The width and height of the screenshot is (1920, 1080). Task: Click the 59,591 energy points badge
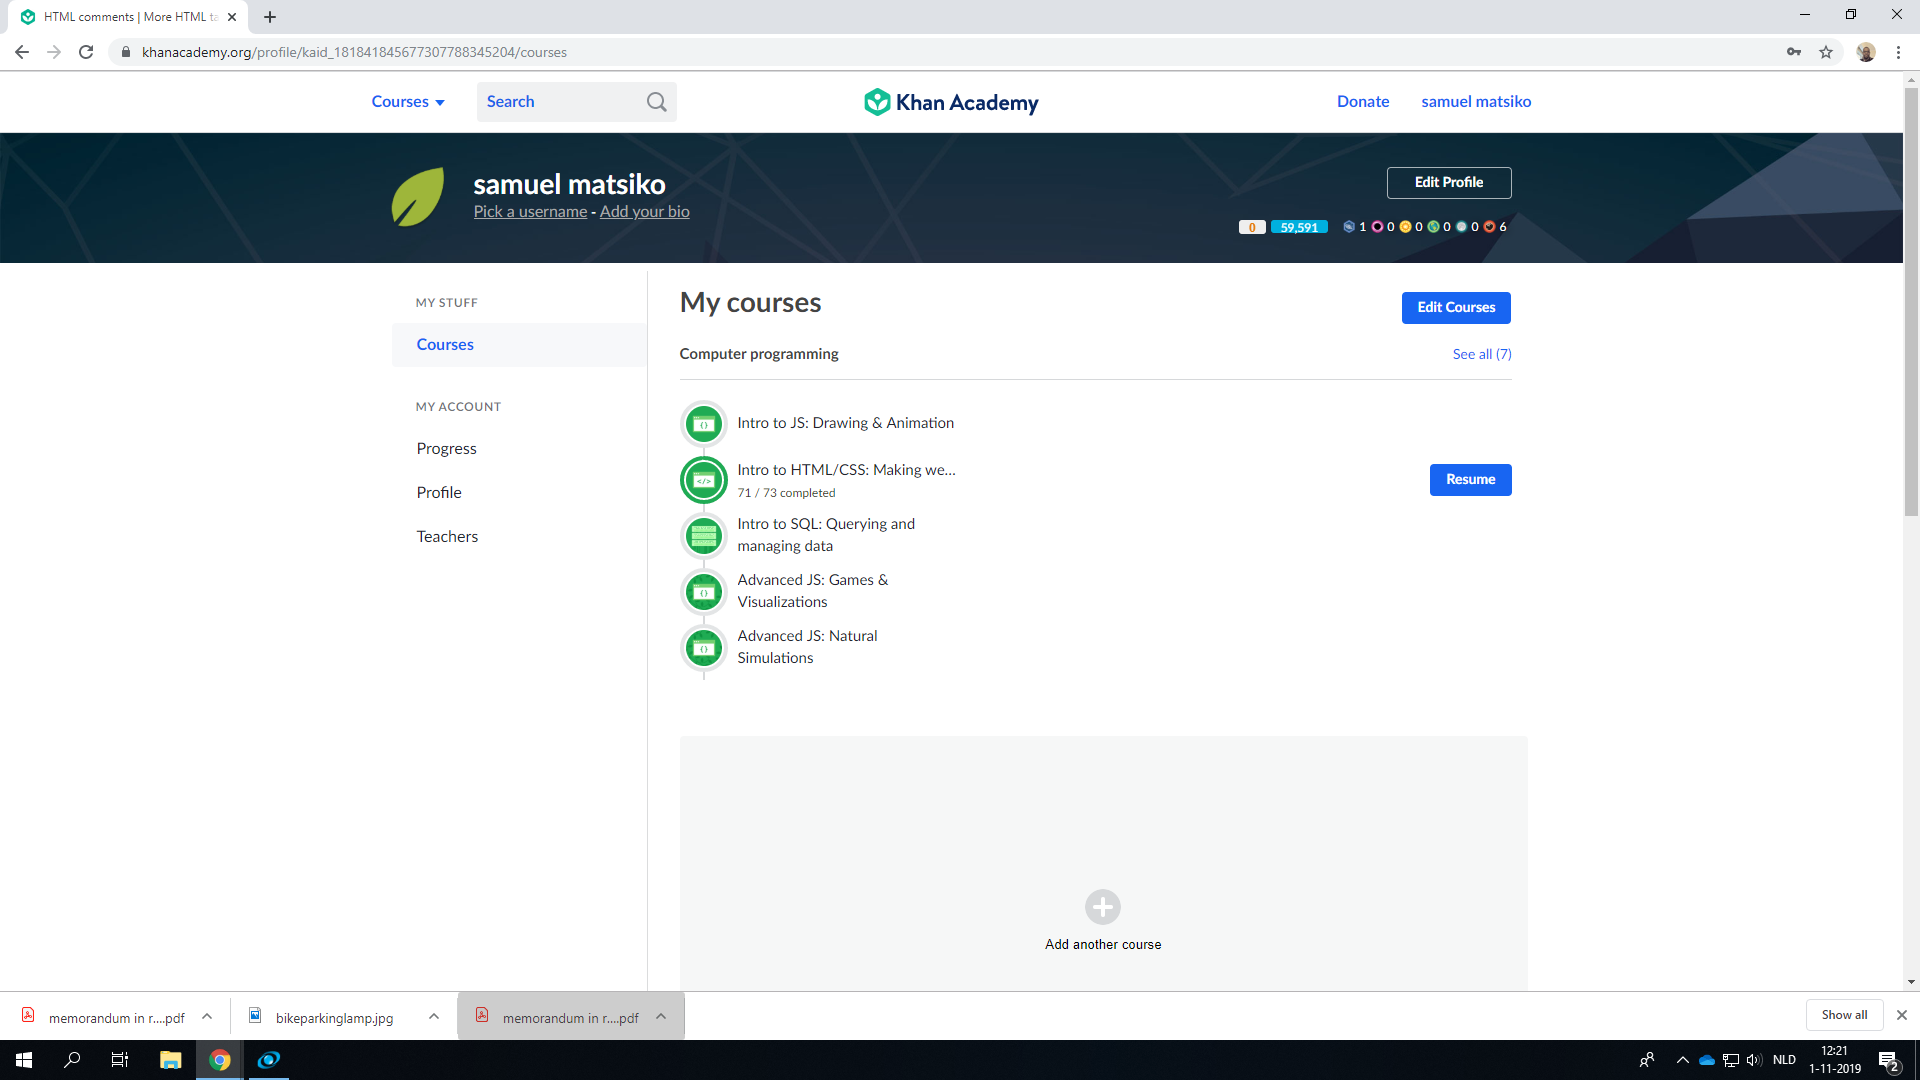click(x=1299, y=227)
